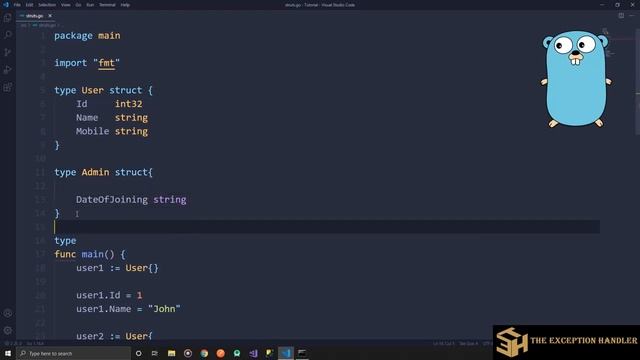Open the Help menu

[125, 5]
